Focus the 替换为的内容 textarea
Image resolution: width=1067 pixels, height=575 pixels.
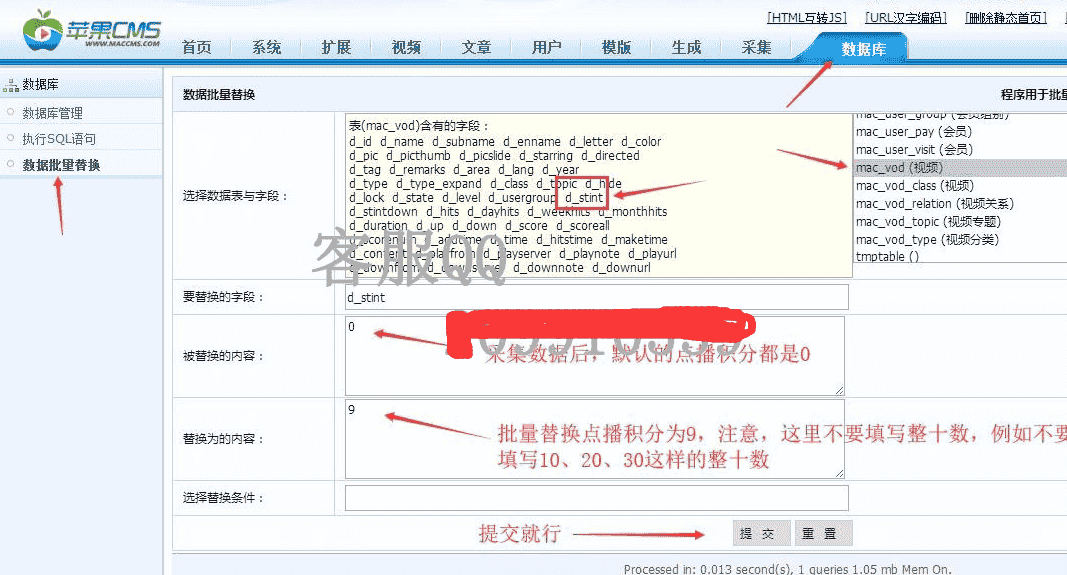(x=595, y=439)
